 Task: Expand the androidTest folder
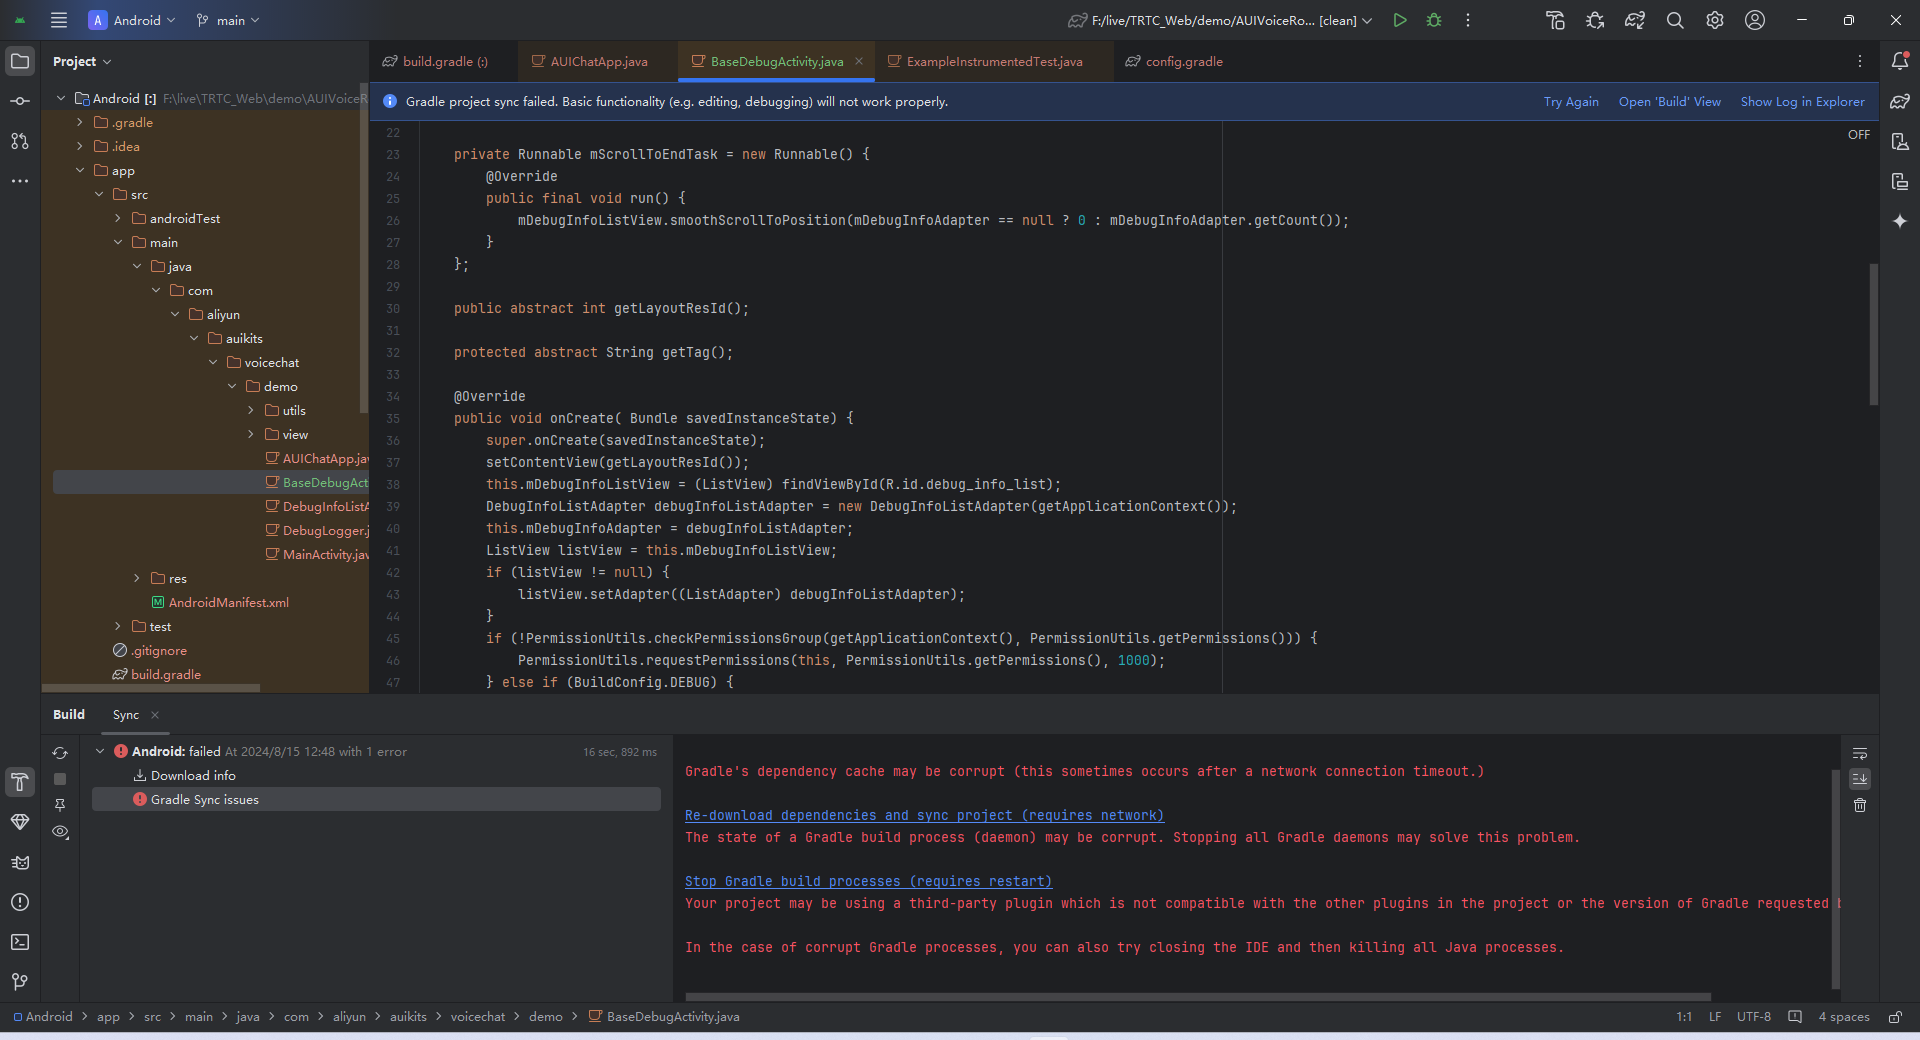(118, 219)
